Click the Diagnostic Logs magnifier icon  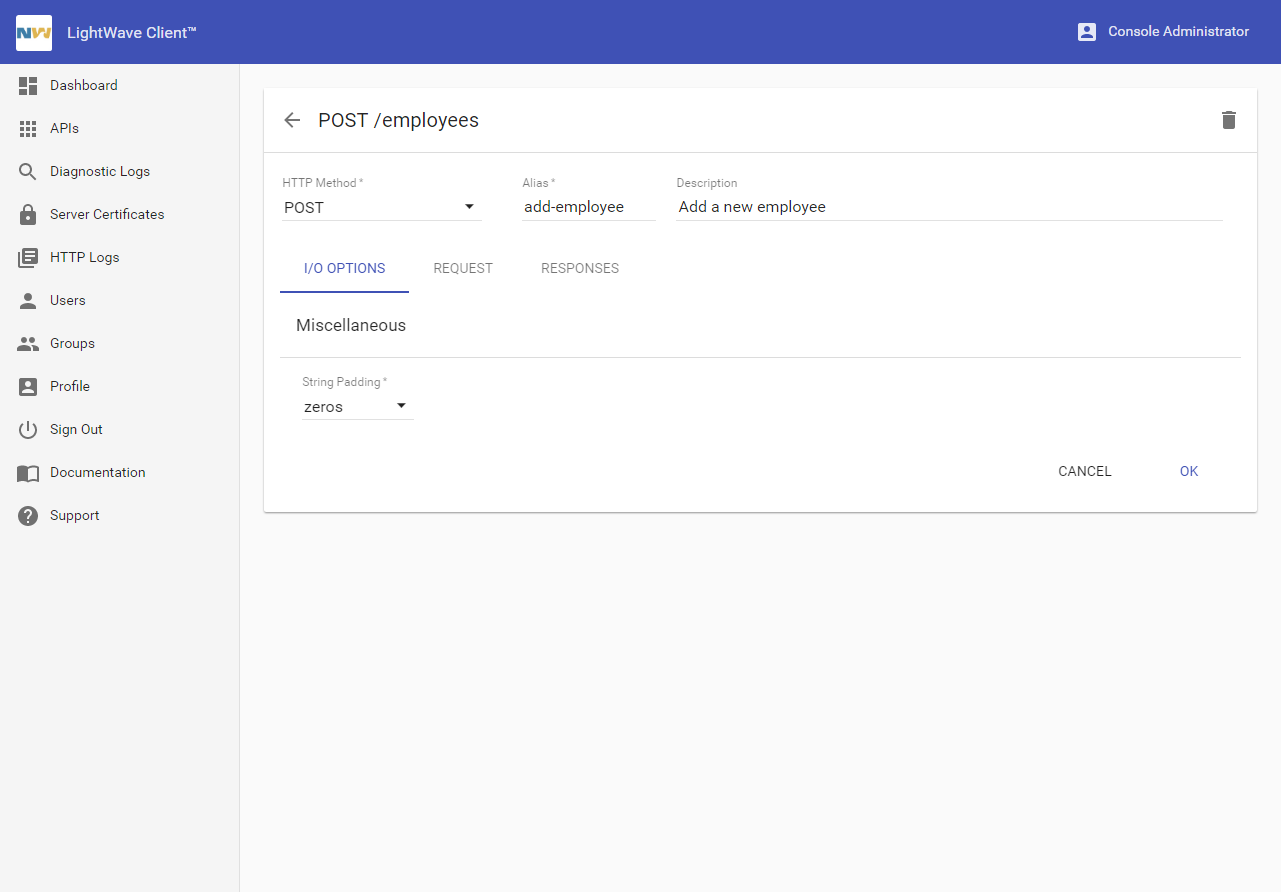coord(28,172)
